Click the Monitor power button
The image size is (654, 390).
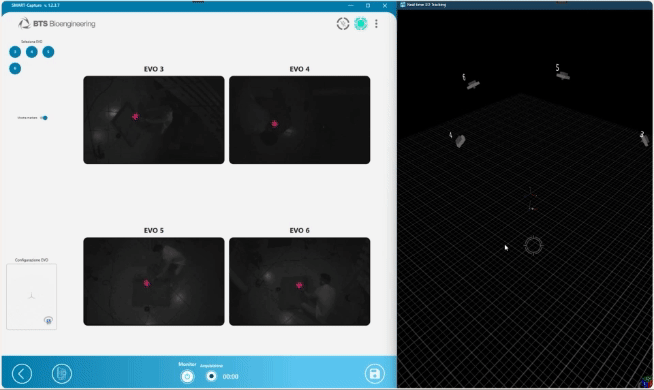[x=187, y=377]
